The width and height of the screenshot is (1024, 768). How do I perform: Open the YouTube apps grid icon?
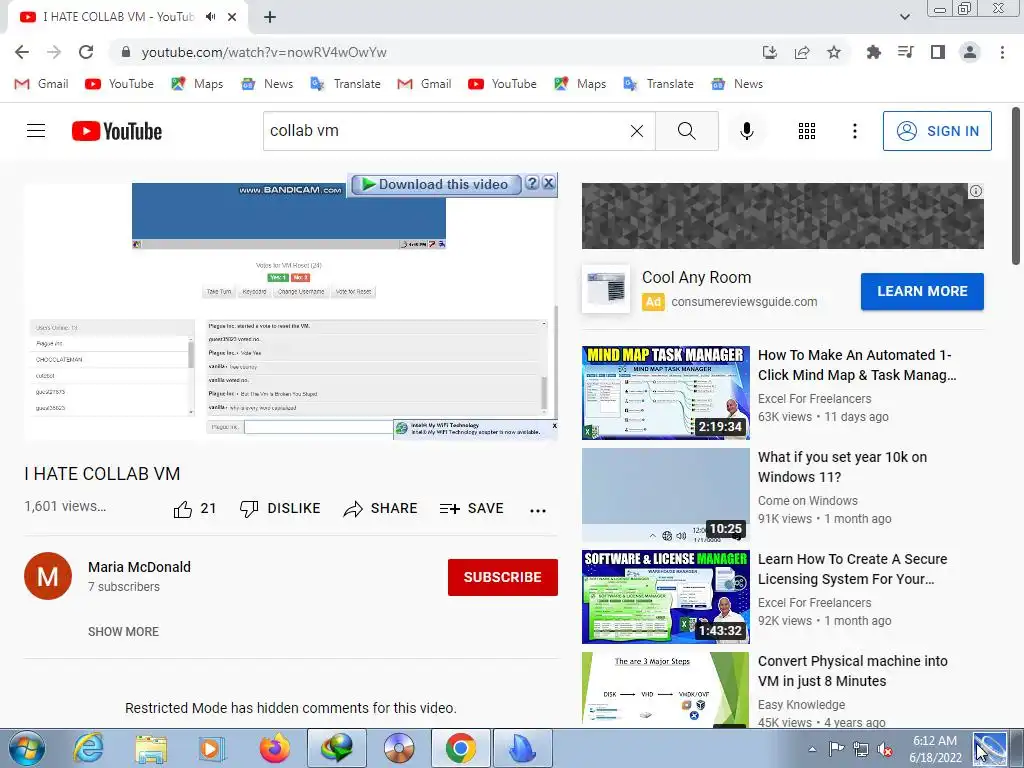[807, 131]
